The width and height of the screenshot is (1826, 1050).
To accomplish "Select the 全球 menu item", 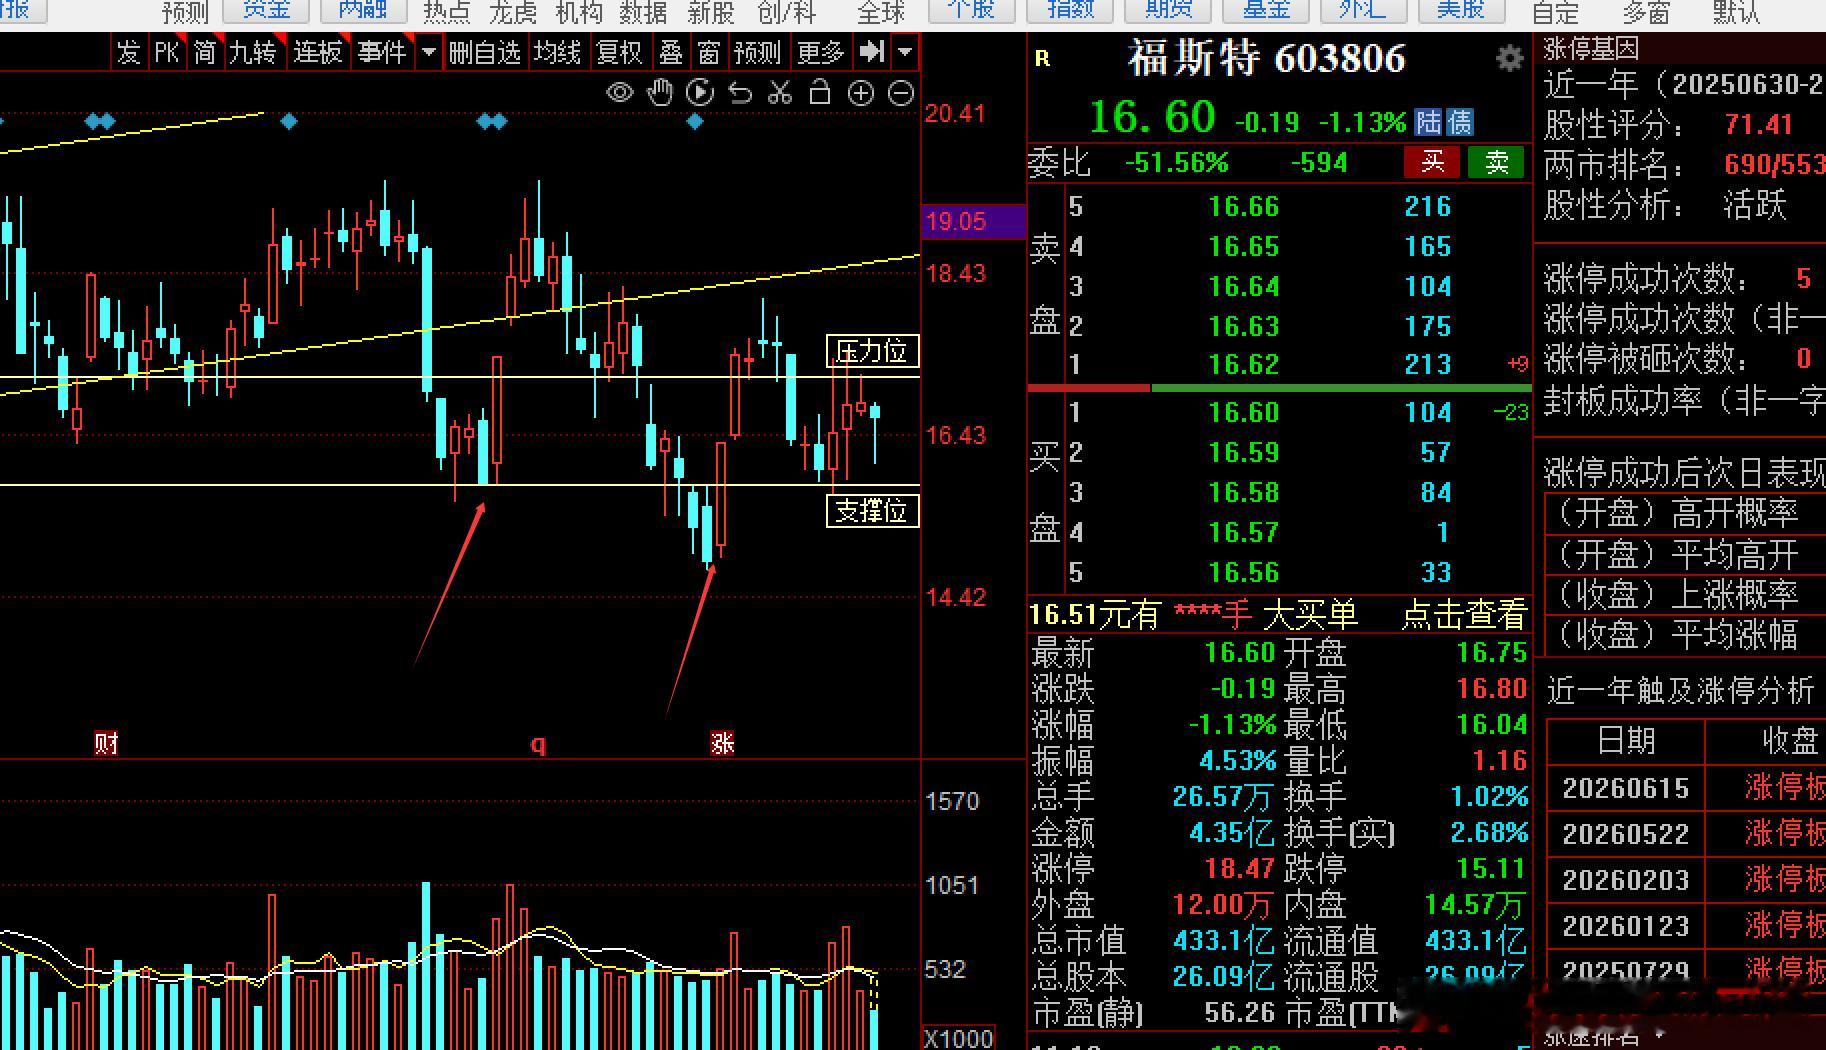I will pos(881,12).
